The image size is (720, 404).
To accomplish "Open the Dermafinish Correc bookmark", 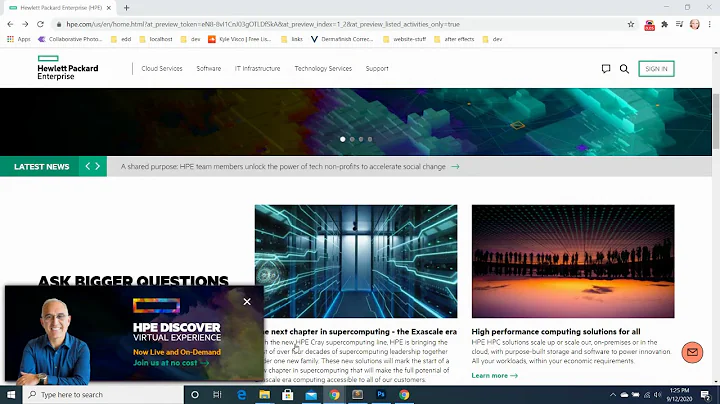I will 342,39.
